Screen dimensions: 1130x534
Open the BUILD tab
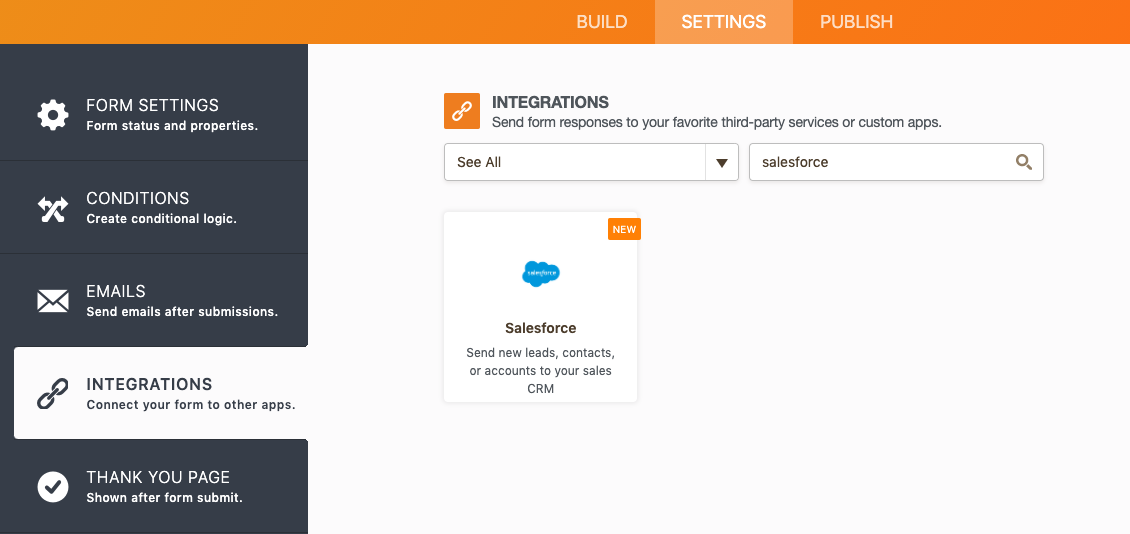602,22
